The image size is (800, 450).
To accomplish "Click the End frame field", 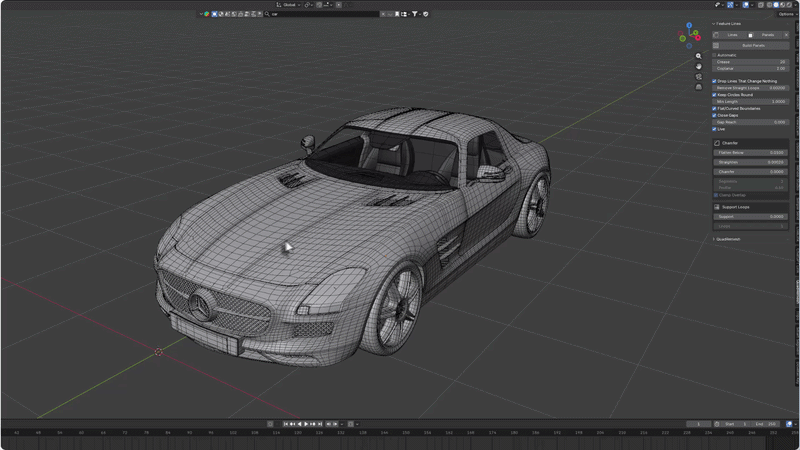I will click(765, 424).
